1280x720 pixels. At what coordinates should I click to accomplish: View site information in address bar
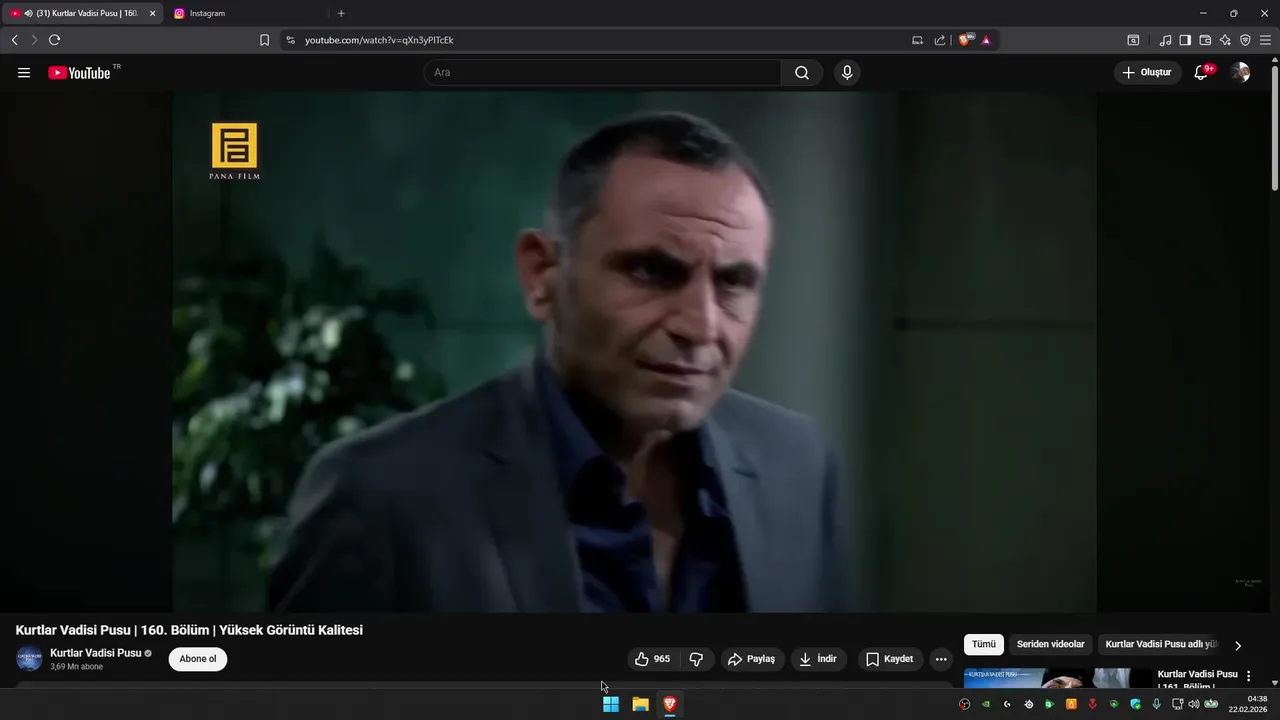tap(290, 40)
